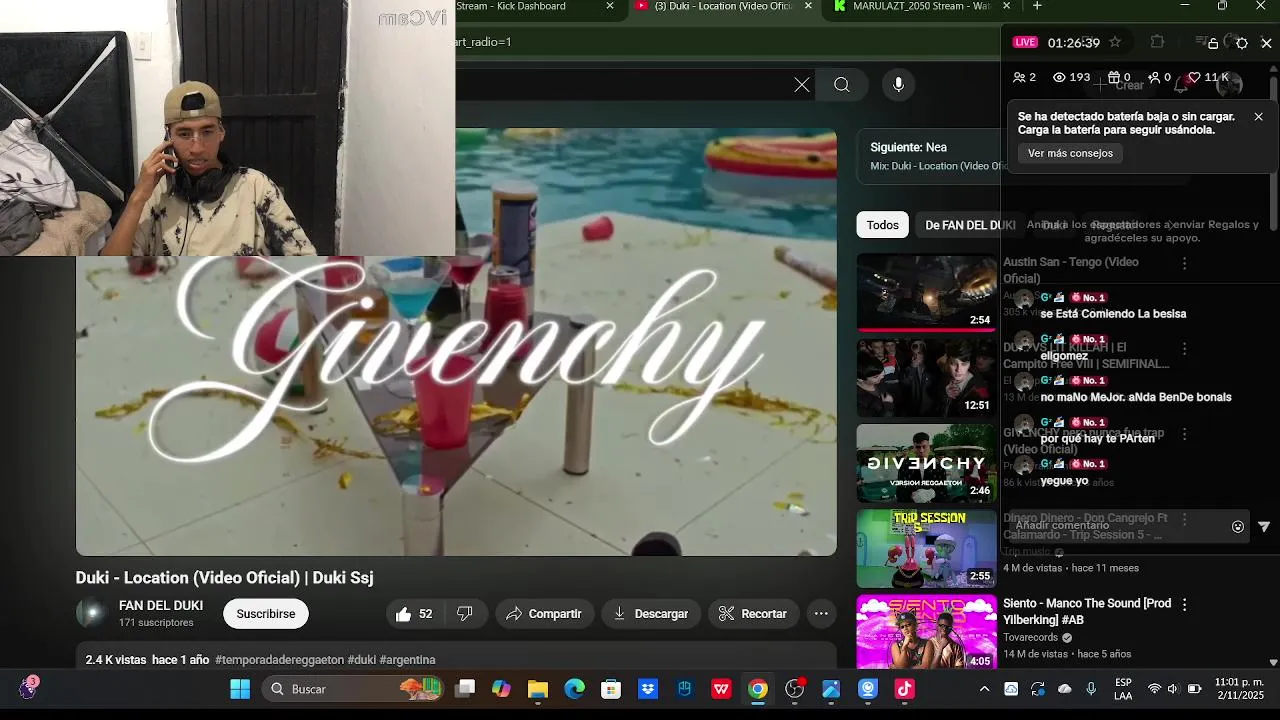This screenshot has width=1280, height=720.
Task: Open the #temporadadereggaeton hashtag
Action: click(x=279, y=660)
